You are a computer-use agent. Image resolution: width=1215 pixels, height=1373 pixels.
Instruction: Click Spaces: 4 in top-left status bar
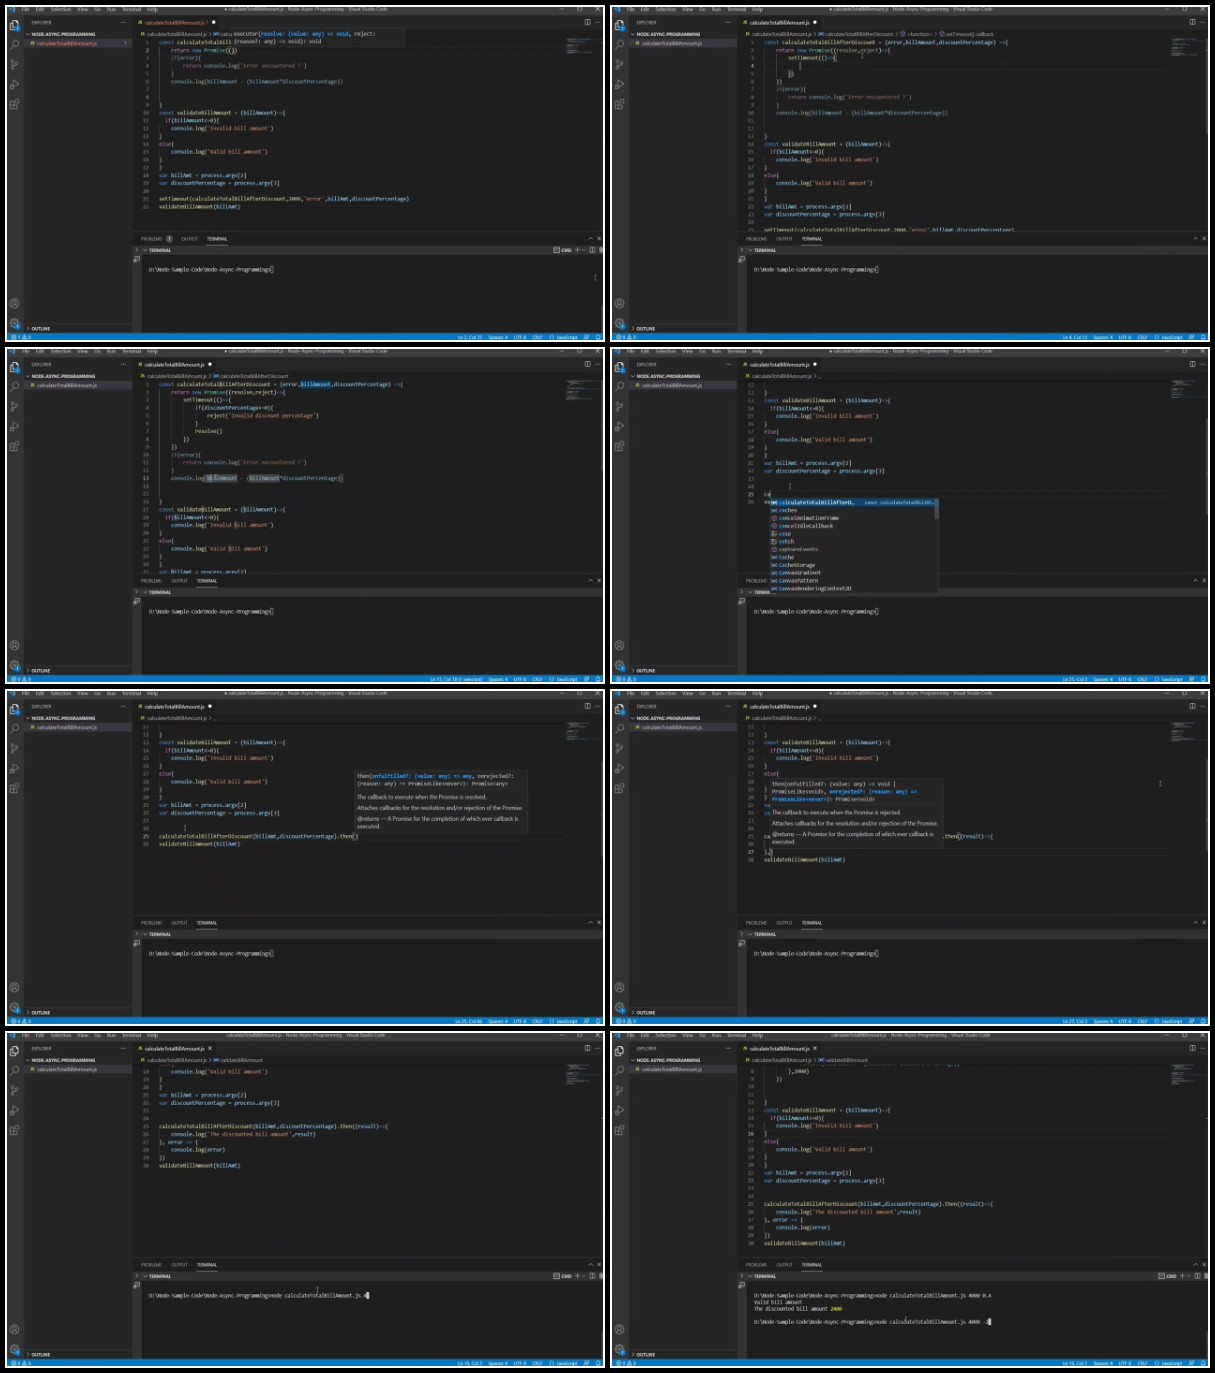point(497,337)
